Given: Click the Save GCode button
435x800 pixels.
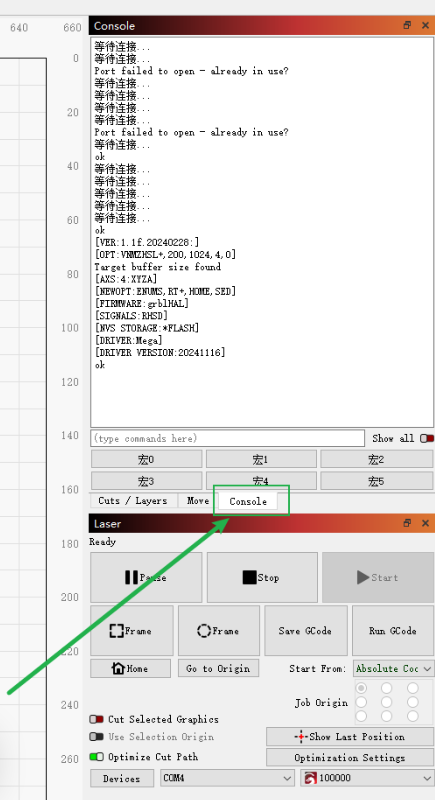Looking at the screenshot, I should (x=305, y=631).
